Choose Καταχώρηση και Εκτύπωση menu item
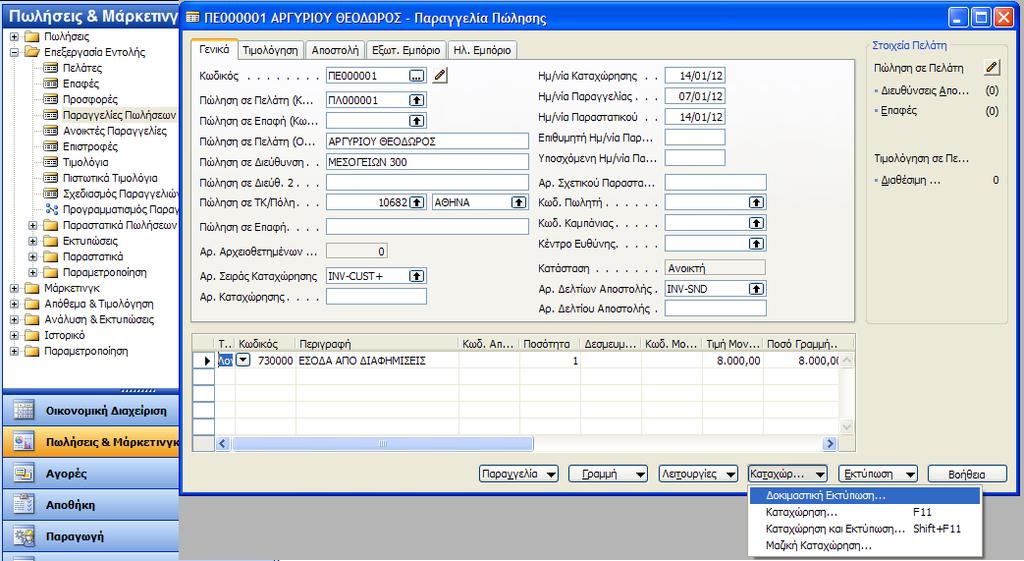Image resolution: width=1024 pixels, height=561 pixels. (x=865, y=529)
